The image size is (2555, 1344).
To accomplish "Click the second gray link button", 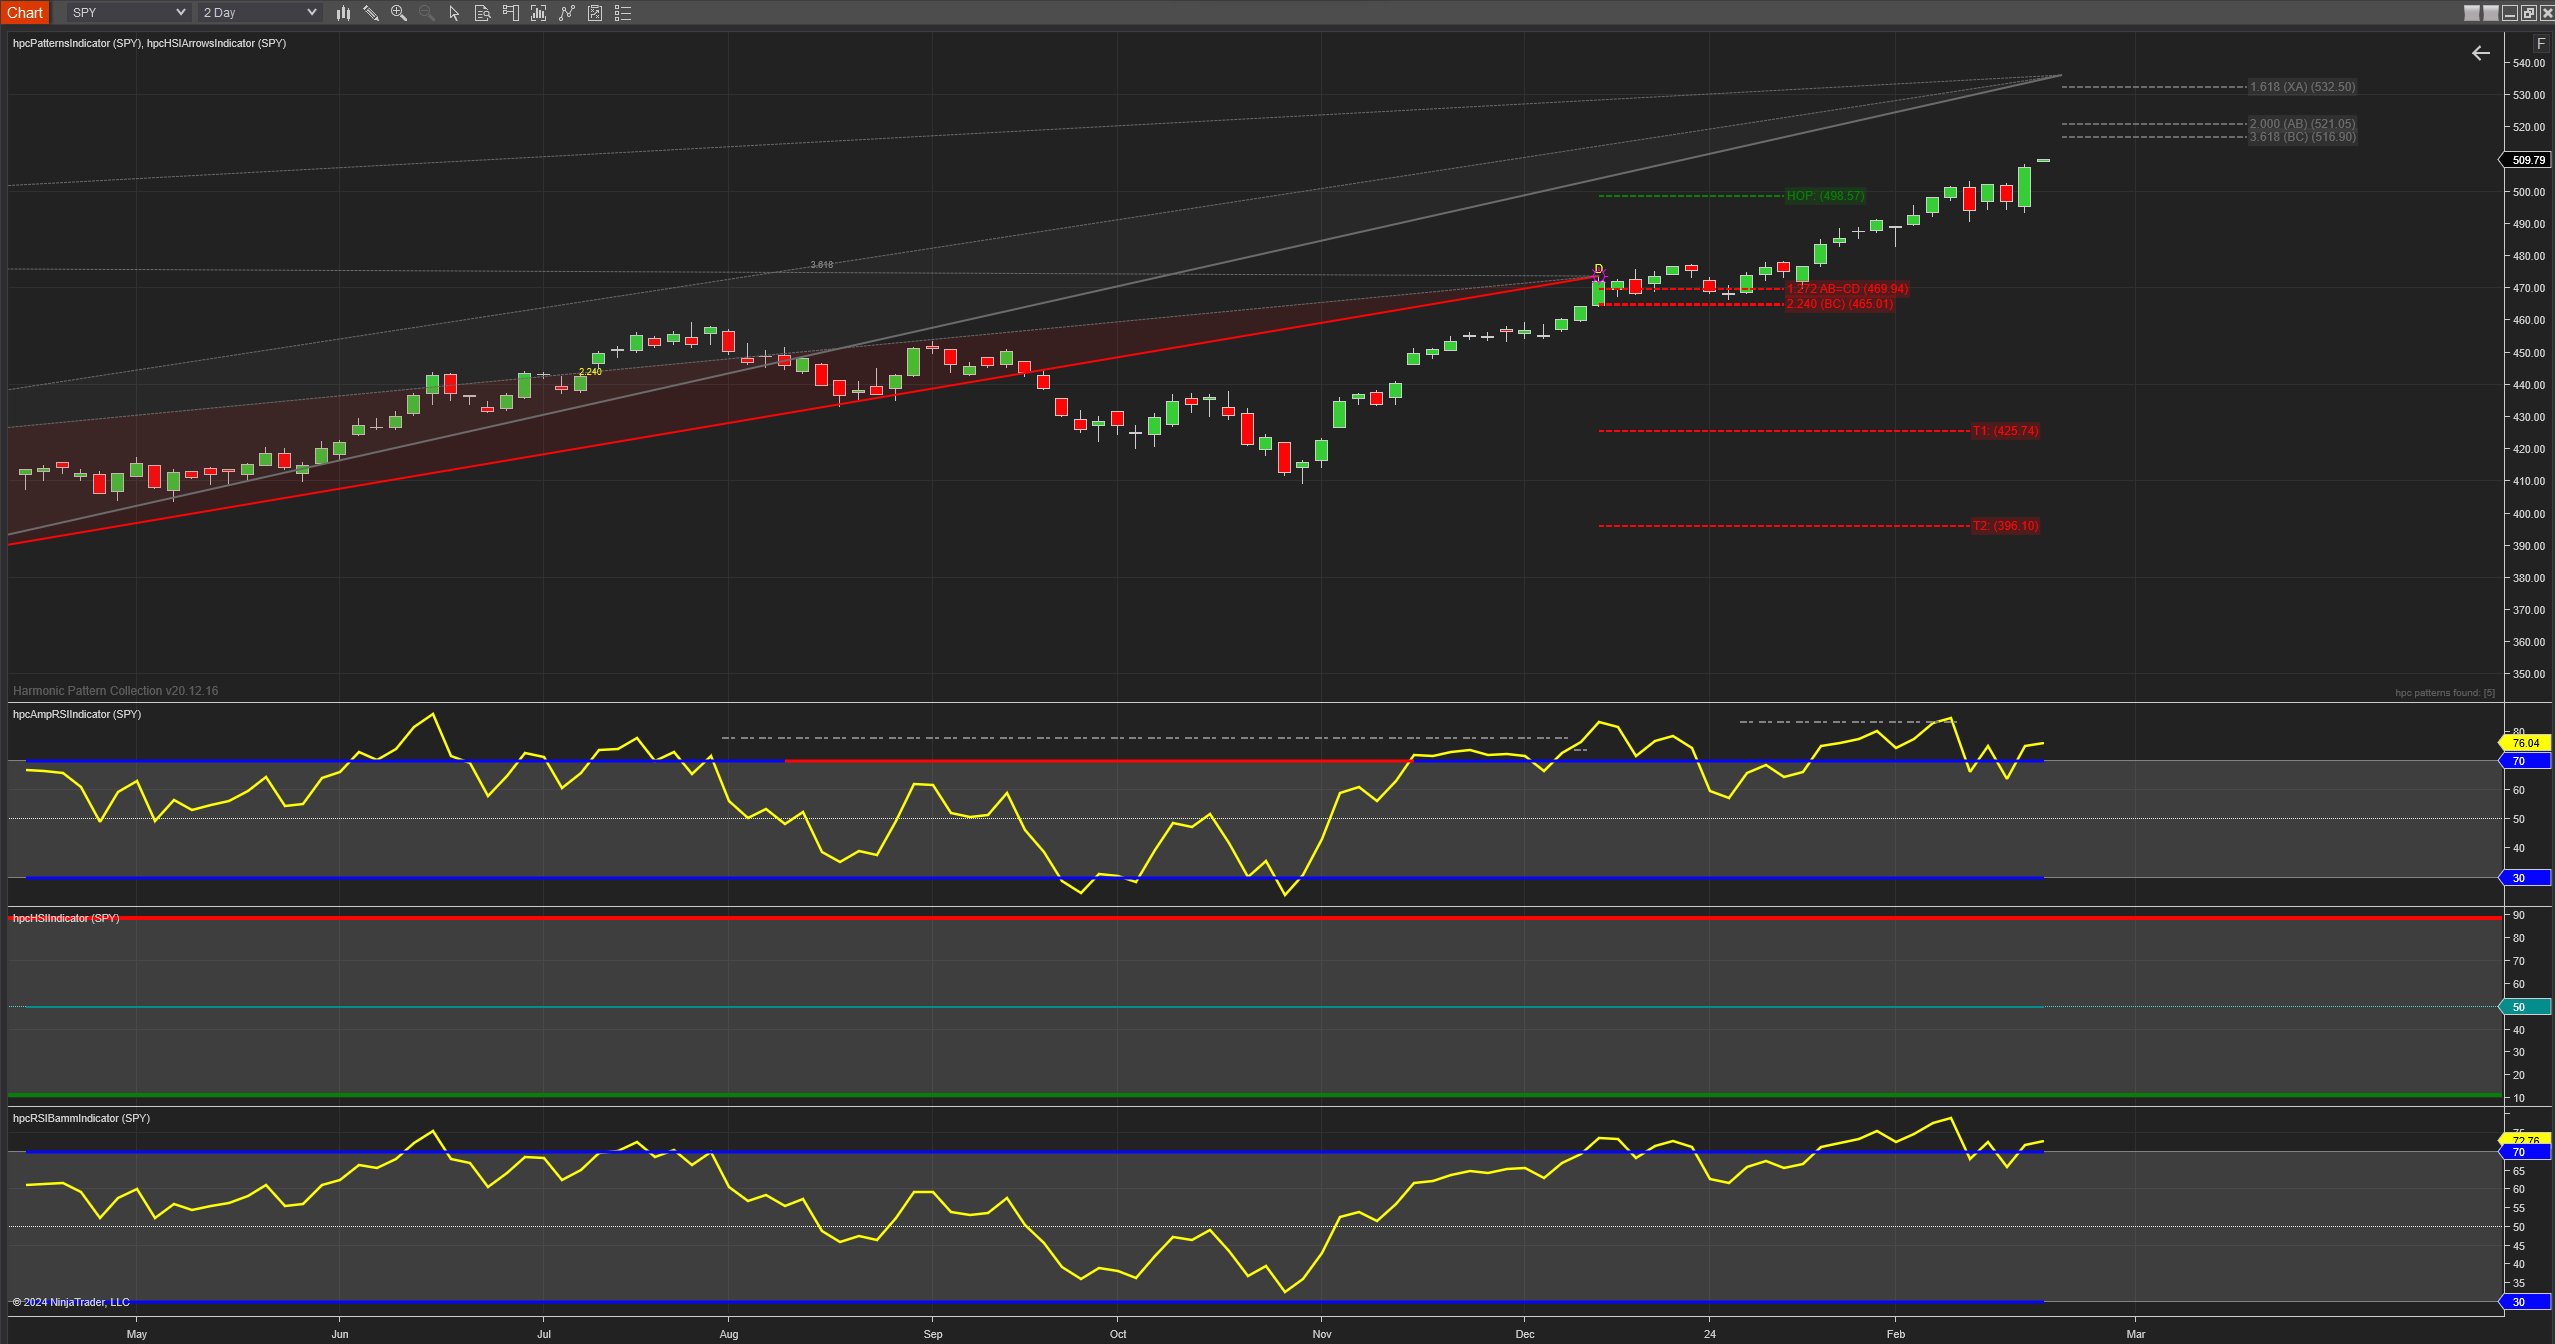I will (x=2491, y=13).
